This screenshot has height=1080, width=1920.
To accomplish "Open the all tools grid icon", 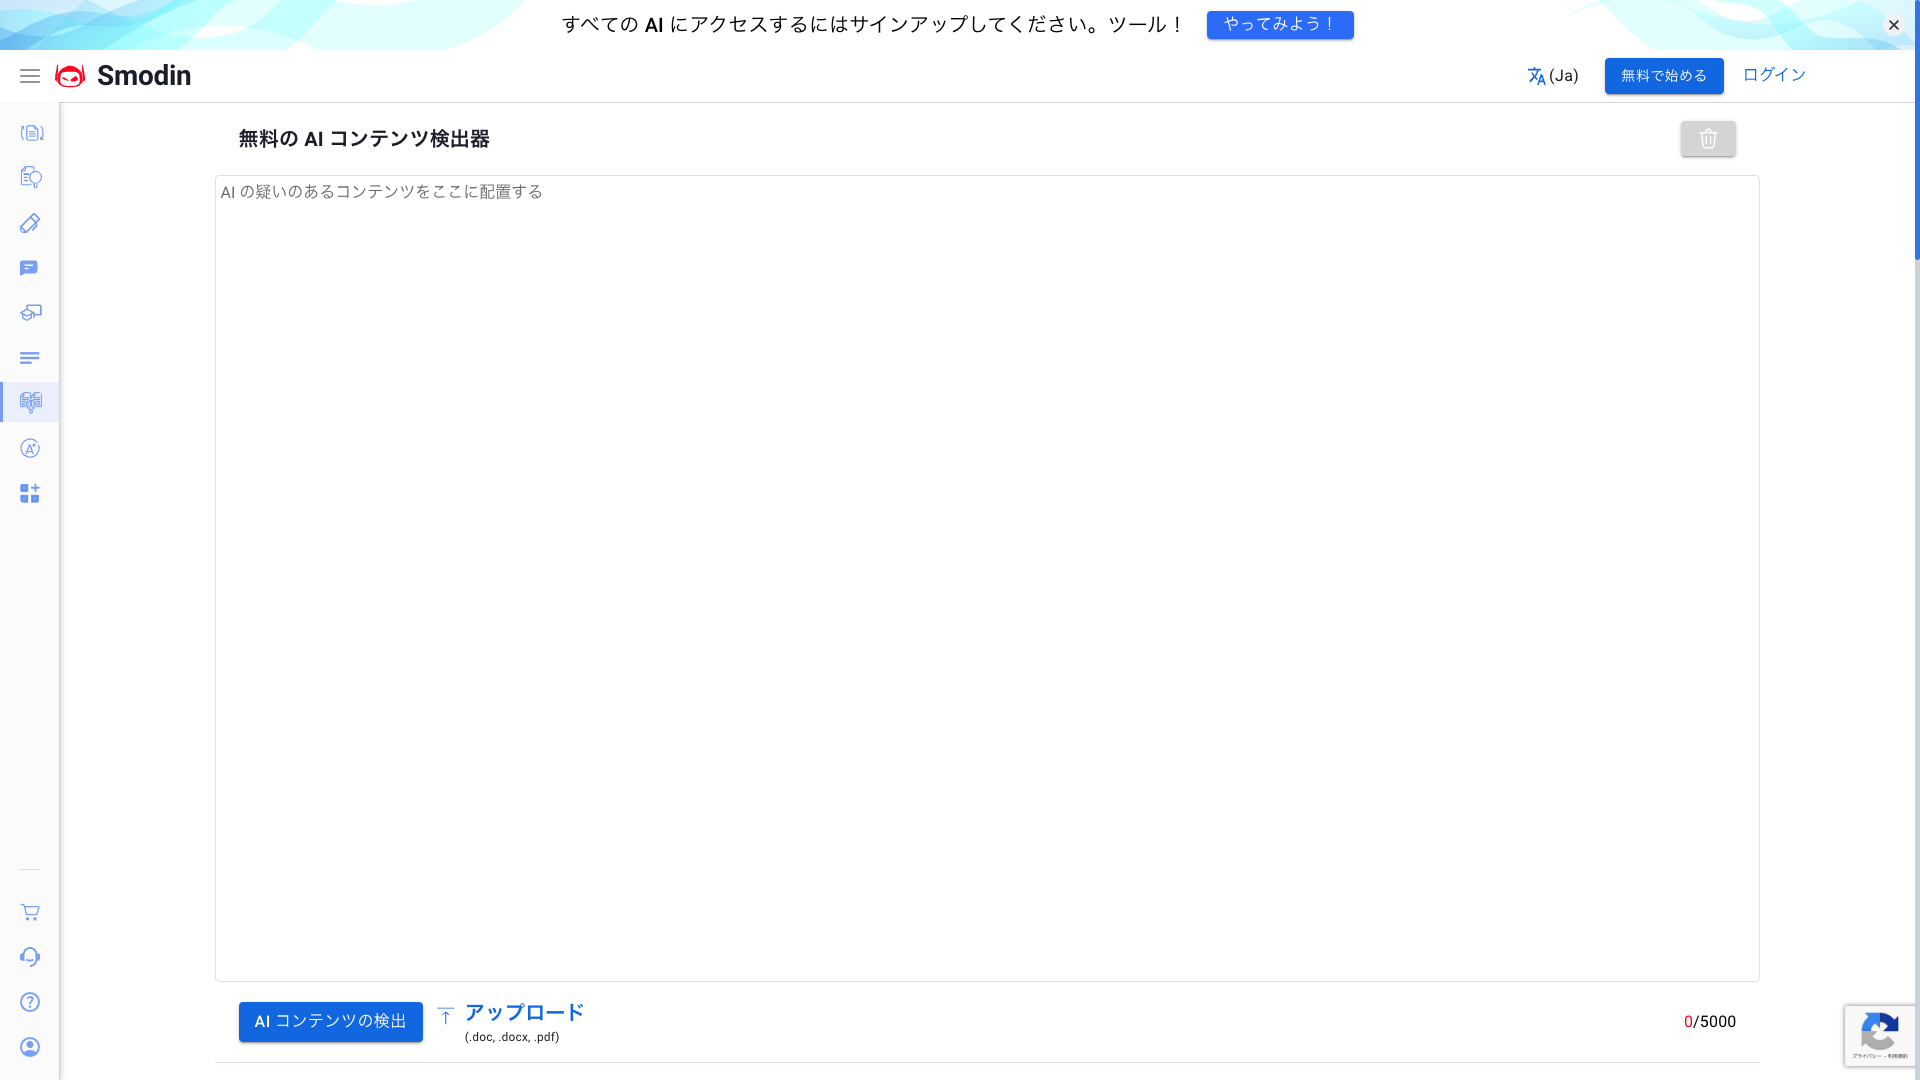I will pos(30,493).
